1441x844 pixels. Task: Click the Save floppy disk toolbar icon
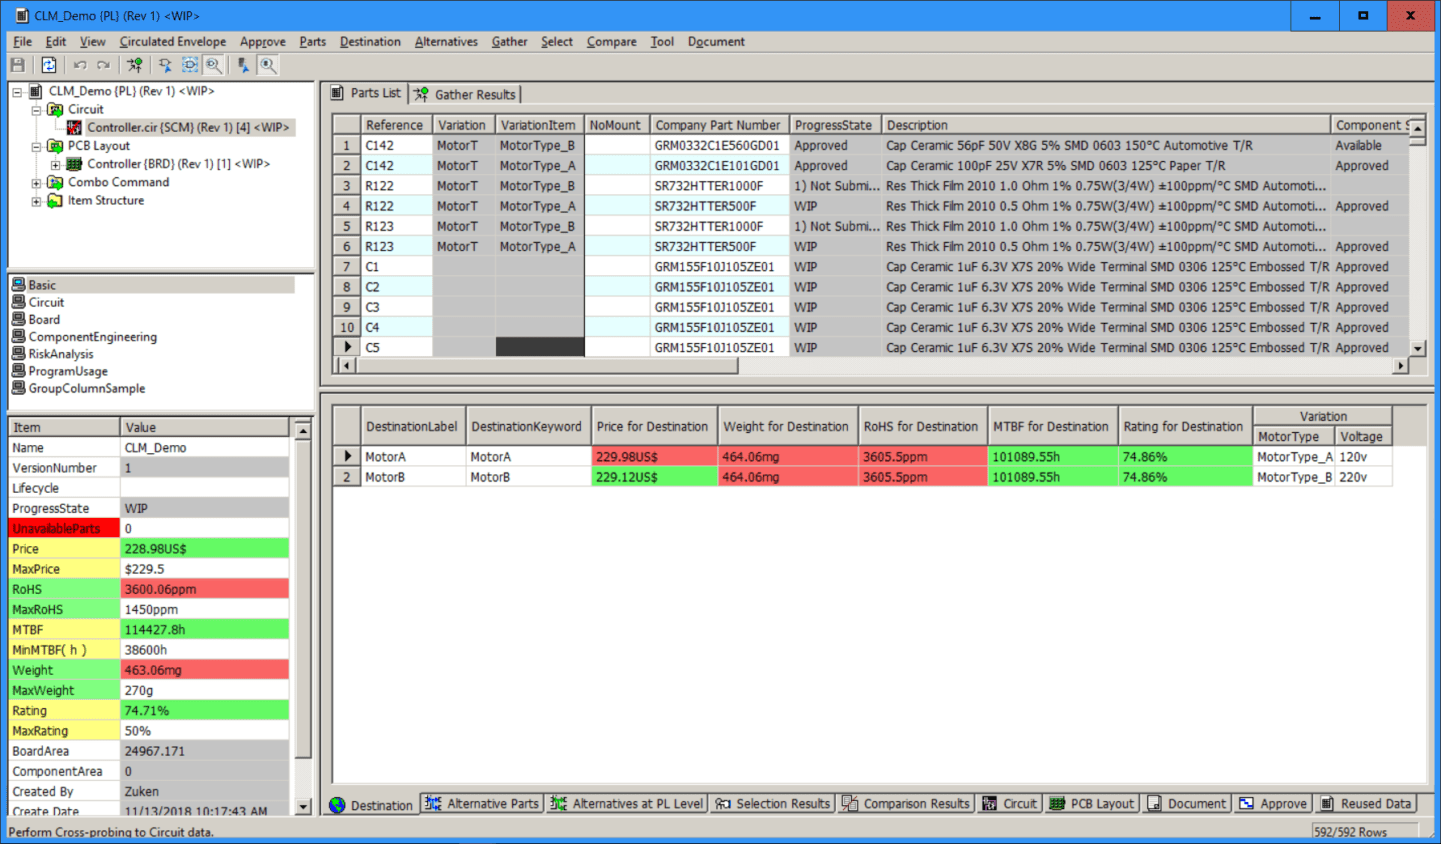tap(18, 65)
